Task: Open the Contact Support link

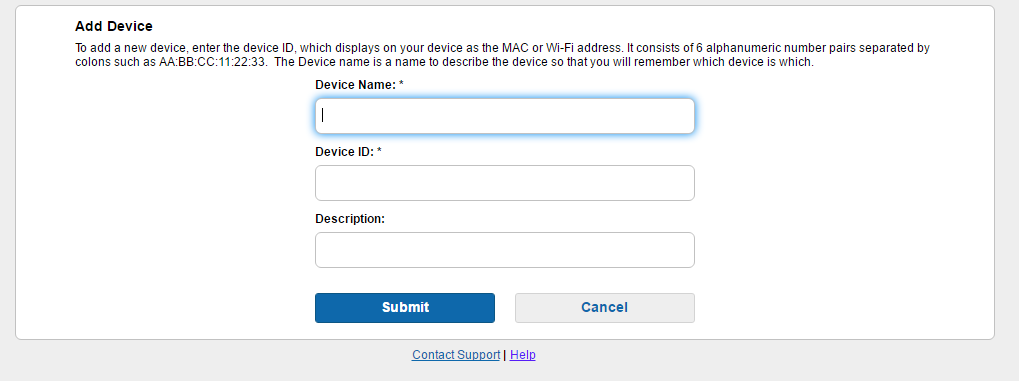Action: tap(456, 355)
